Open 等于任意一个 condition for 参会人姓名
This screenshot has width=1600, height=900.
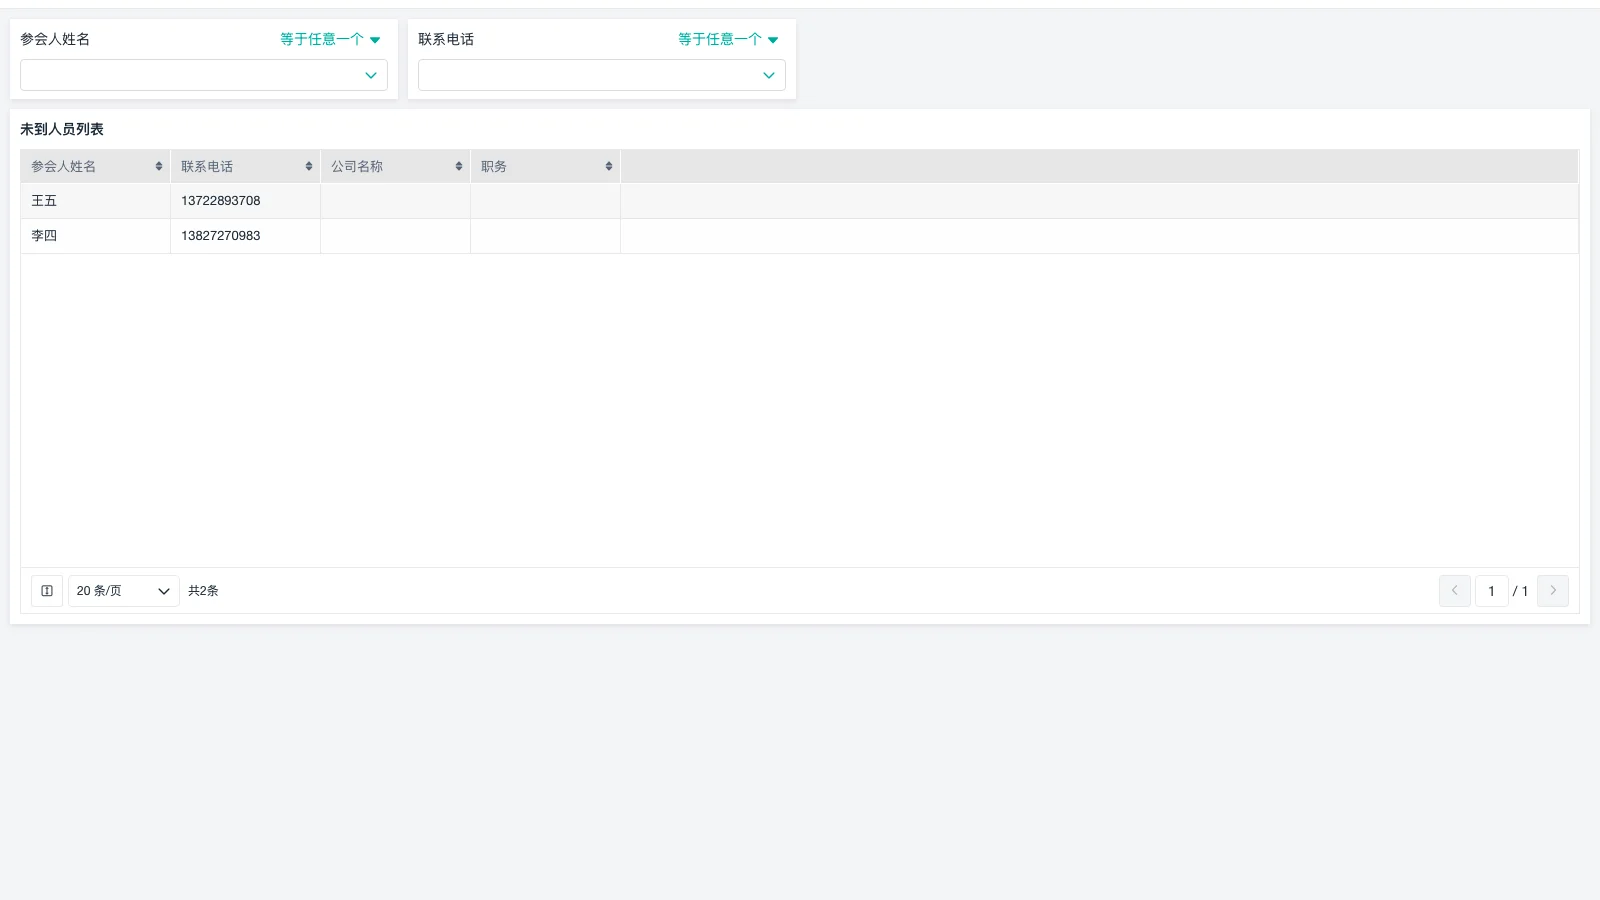[x=330, y=39]
